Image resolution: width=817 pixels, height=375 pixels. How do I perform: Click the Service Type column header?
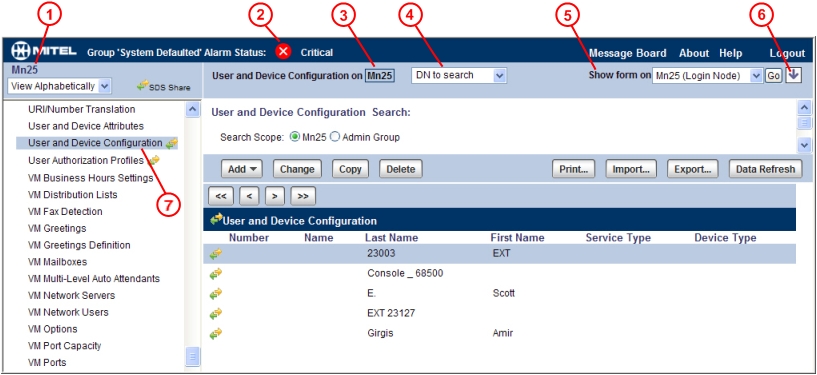click(618, 238)
